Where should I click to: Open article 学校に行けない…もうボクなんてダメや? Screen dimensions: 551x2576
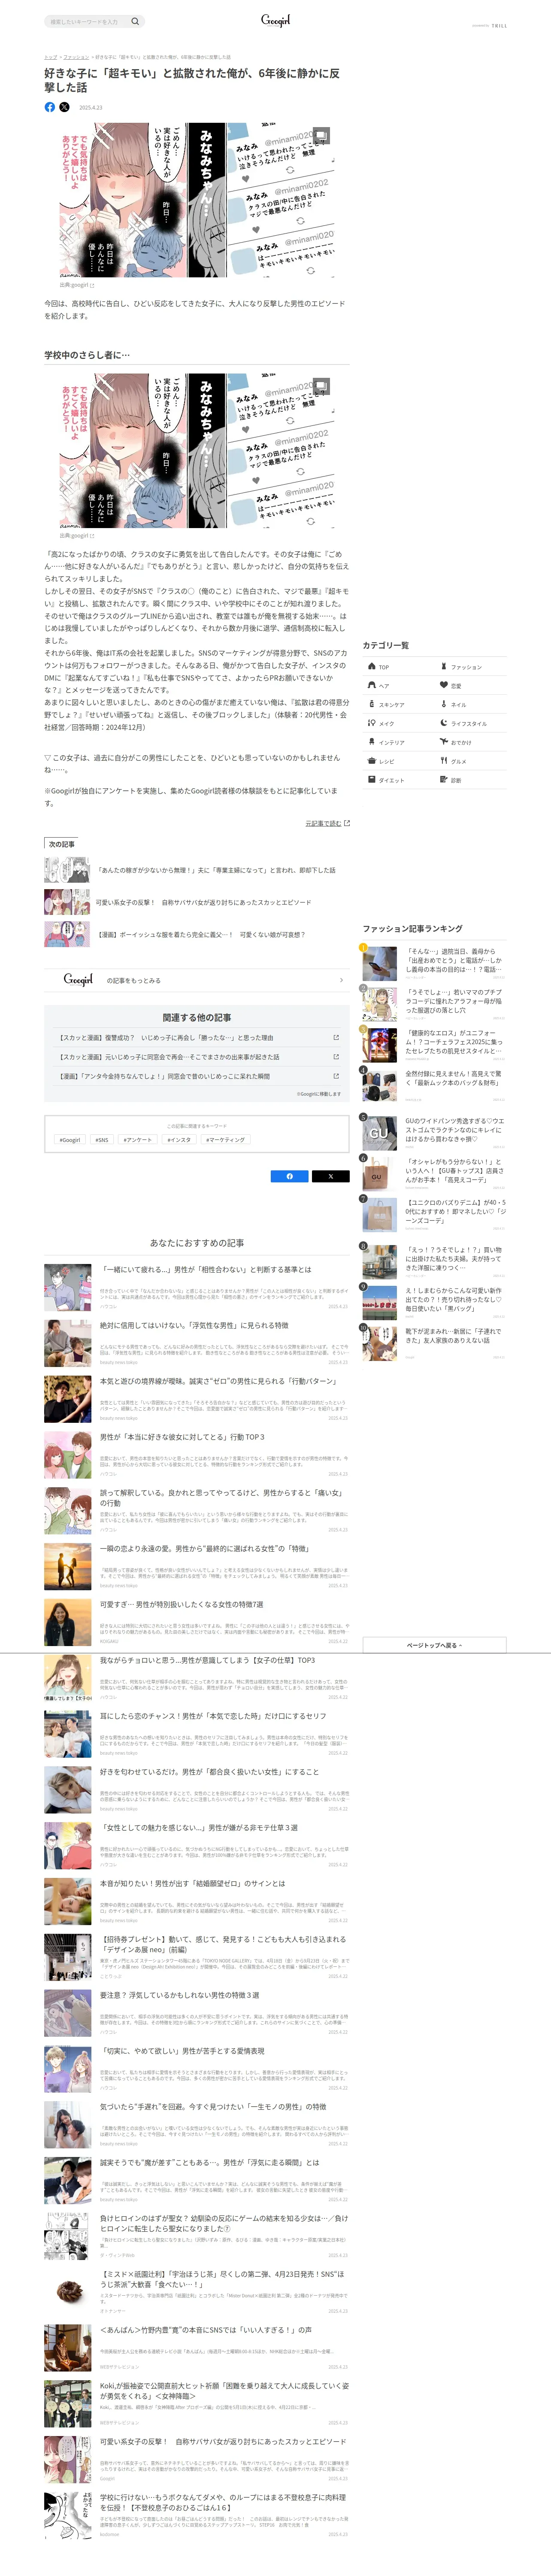(x=223, y=2503)
